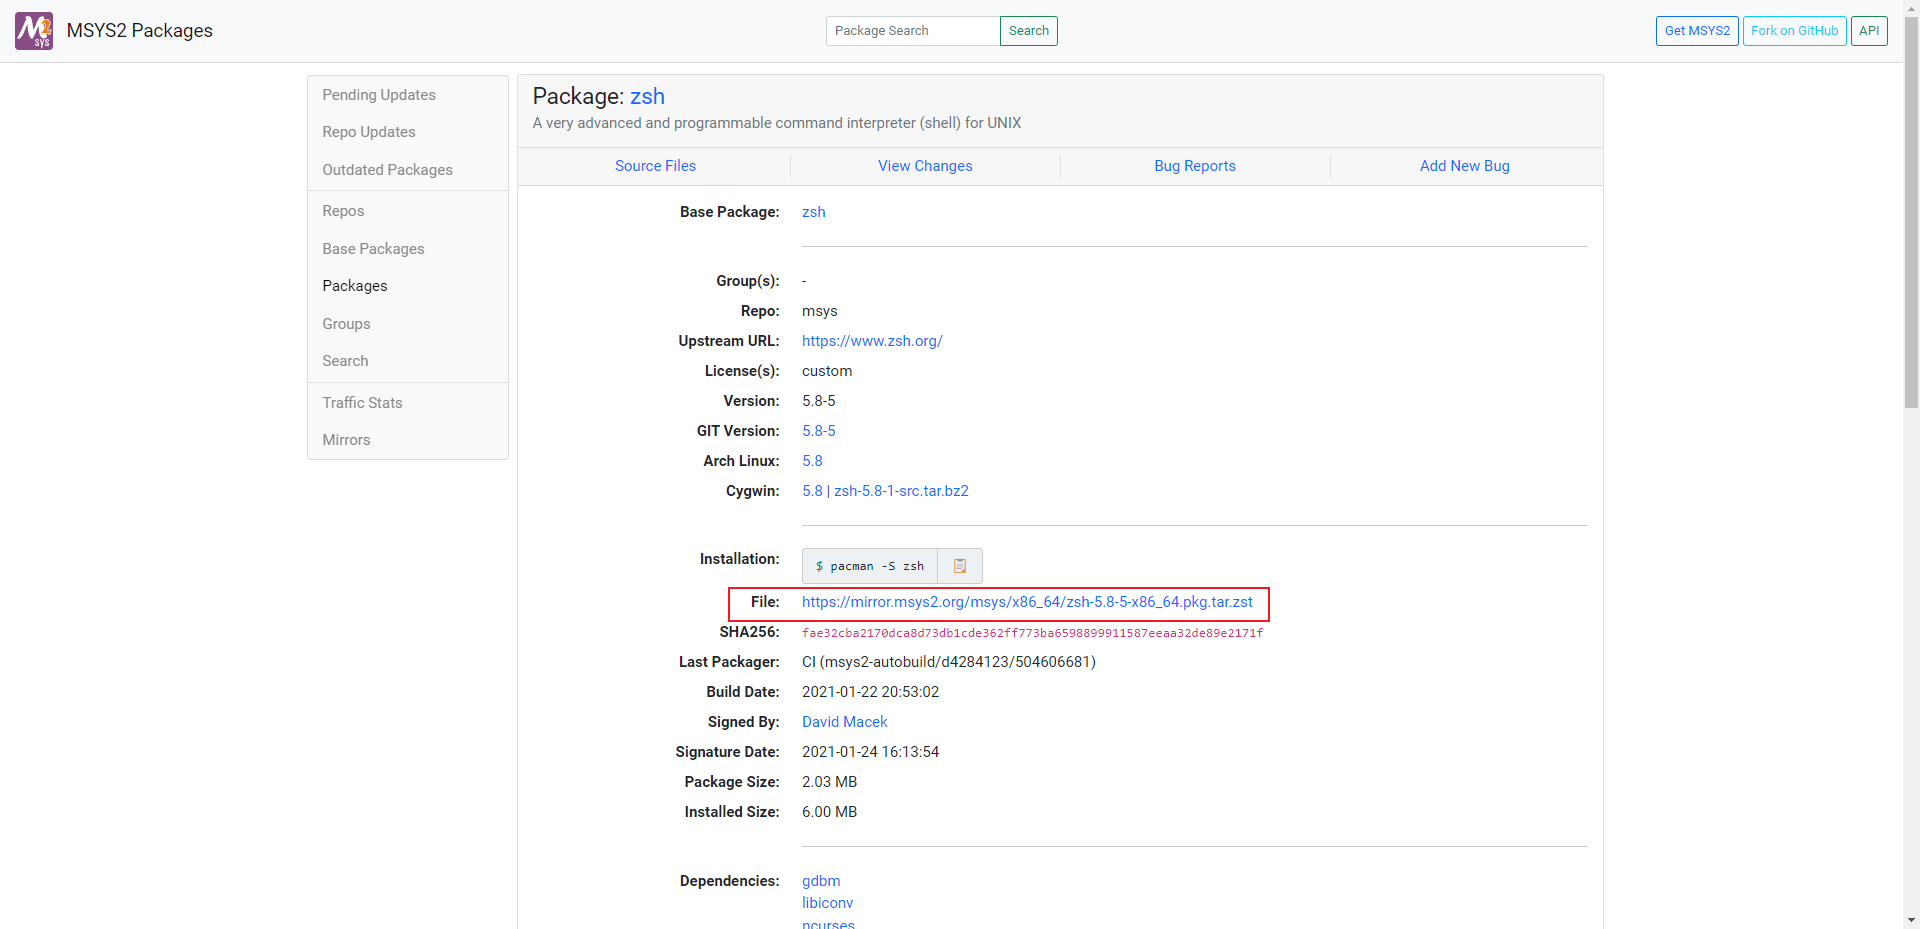Open Arch Linux 5.8 link
Screen dimensions: 1920x929
click(x=812, y=461)
